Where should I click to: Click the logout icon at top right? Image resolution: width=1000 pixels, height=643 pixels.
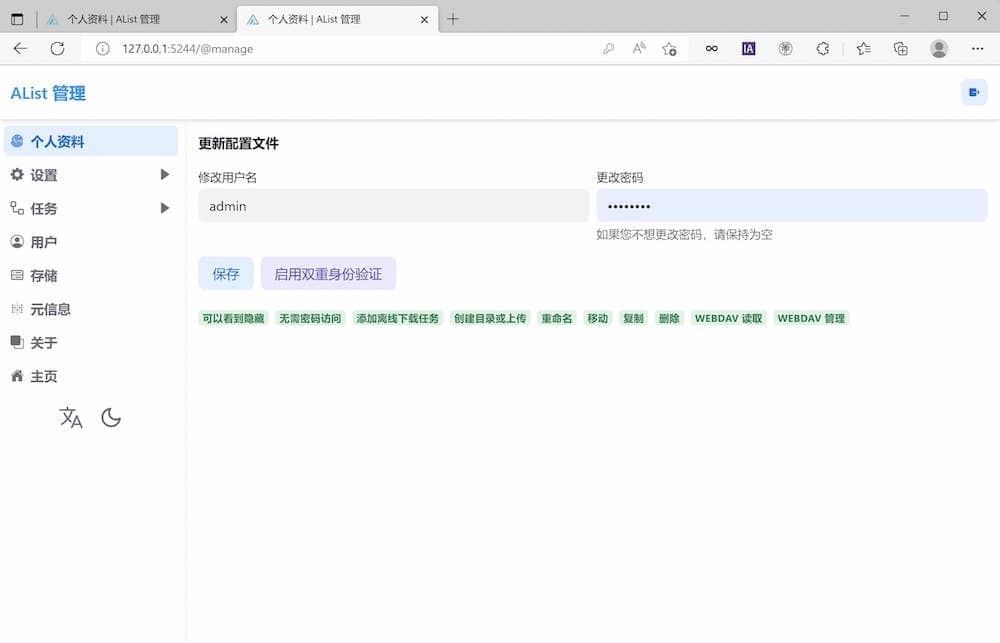(x=973, y=93)
